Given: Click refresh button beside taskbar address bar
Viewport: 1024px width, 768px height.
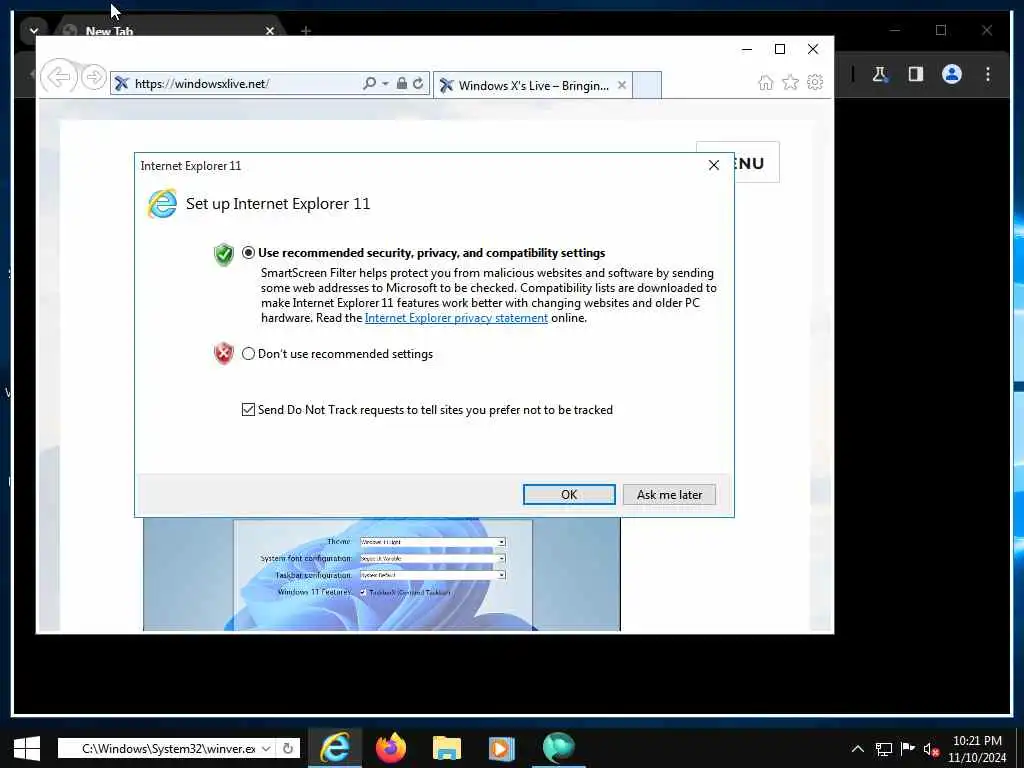Looking at the screenshot, I should click(x=288, y=748).
